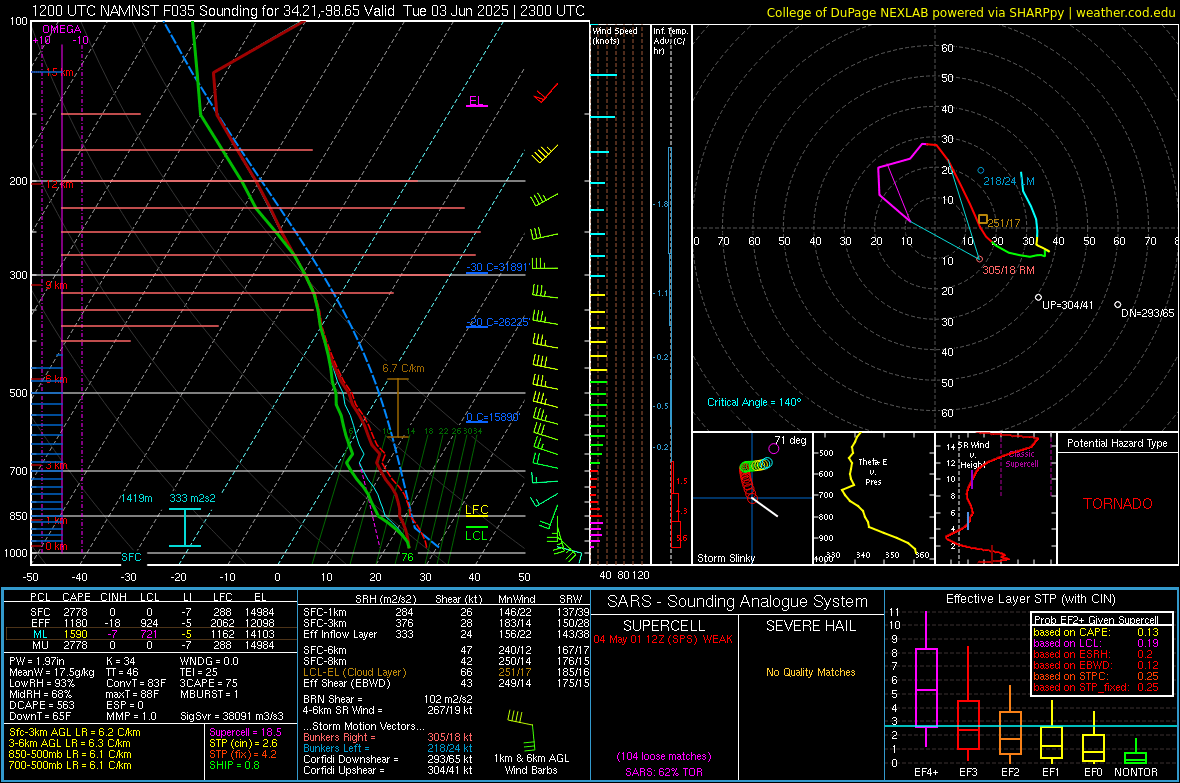
Task: Click the 'Prob EF2+ Given Supercell' legend title
Action: point(1096,620)
